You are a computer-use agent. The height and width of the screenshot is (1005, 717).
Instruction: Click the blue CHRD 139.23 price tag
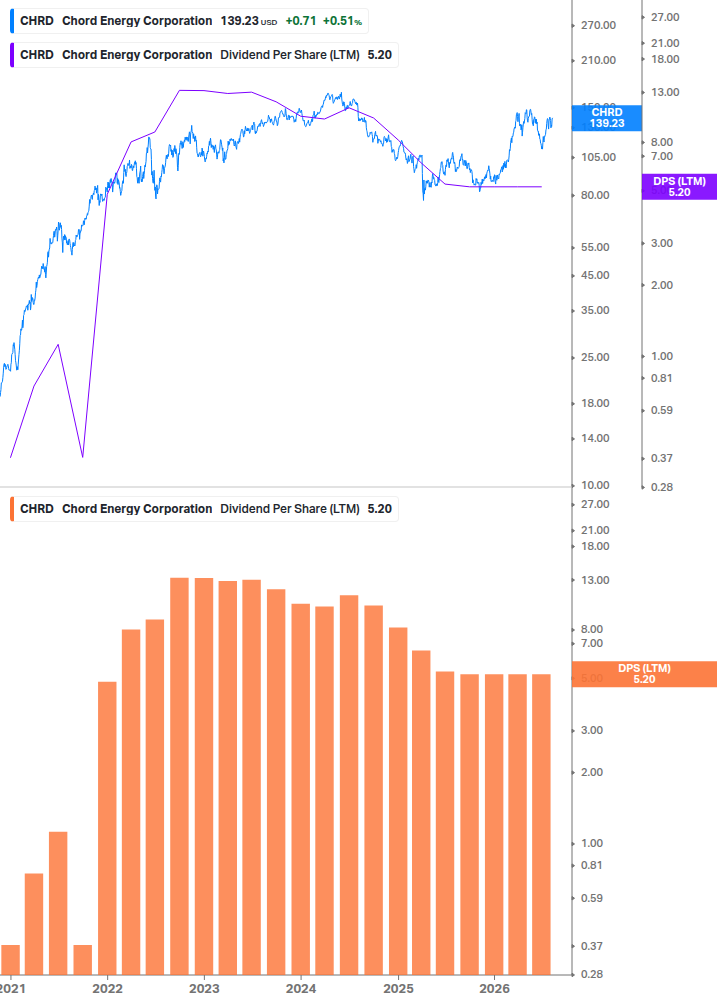click(607, 118)
